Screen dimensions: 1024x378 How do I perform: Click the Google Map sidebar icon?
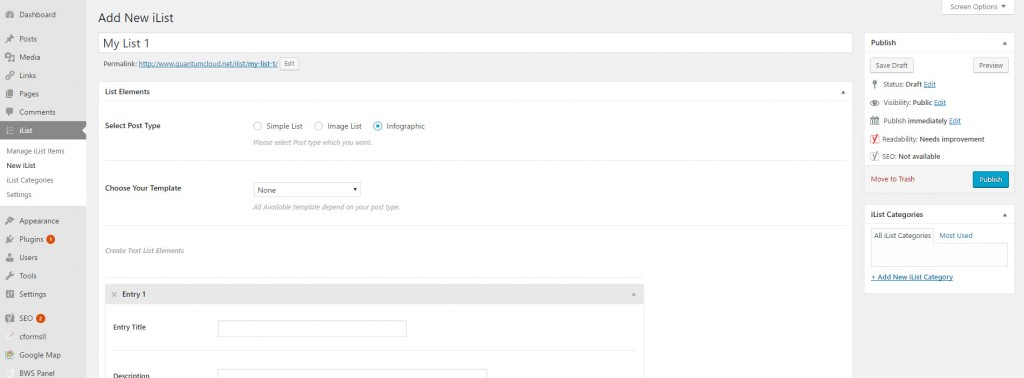tap(10, 355)
